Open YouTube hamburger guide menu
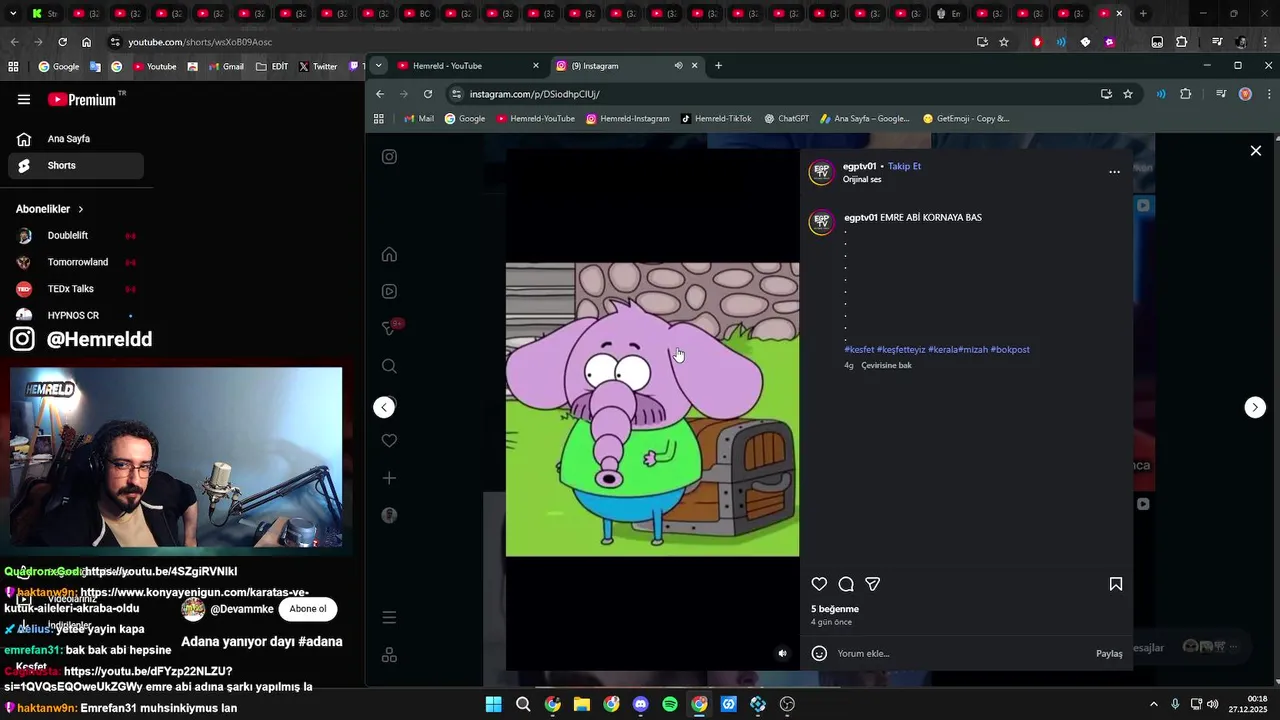The height and width of the screenshot is (720, 1280). pos(24,99)
